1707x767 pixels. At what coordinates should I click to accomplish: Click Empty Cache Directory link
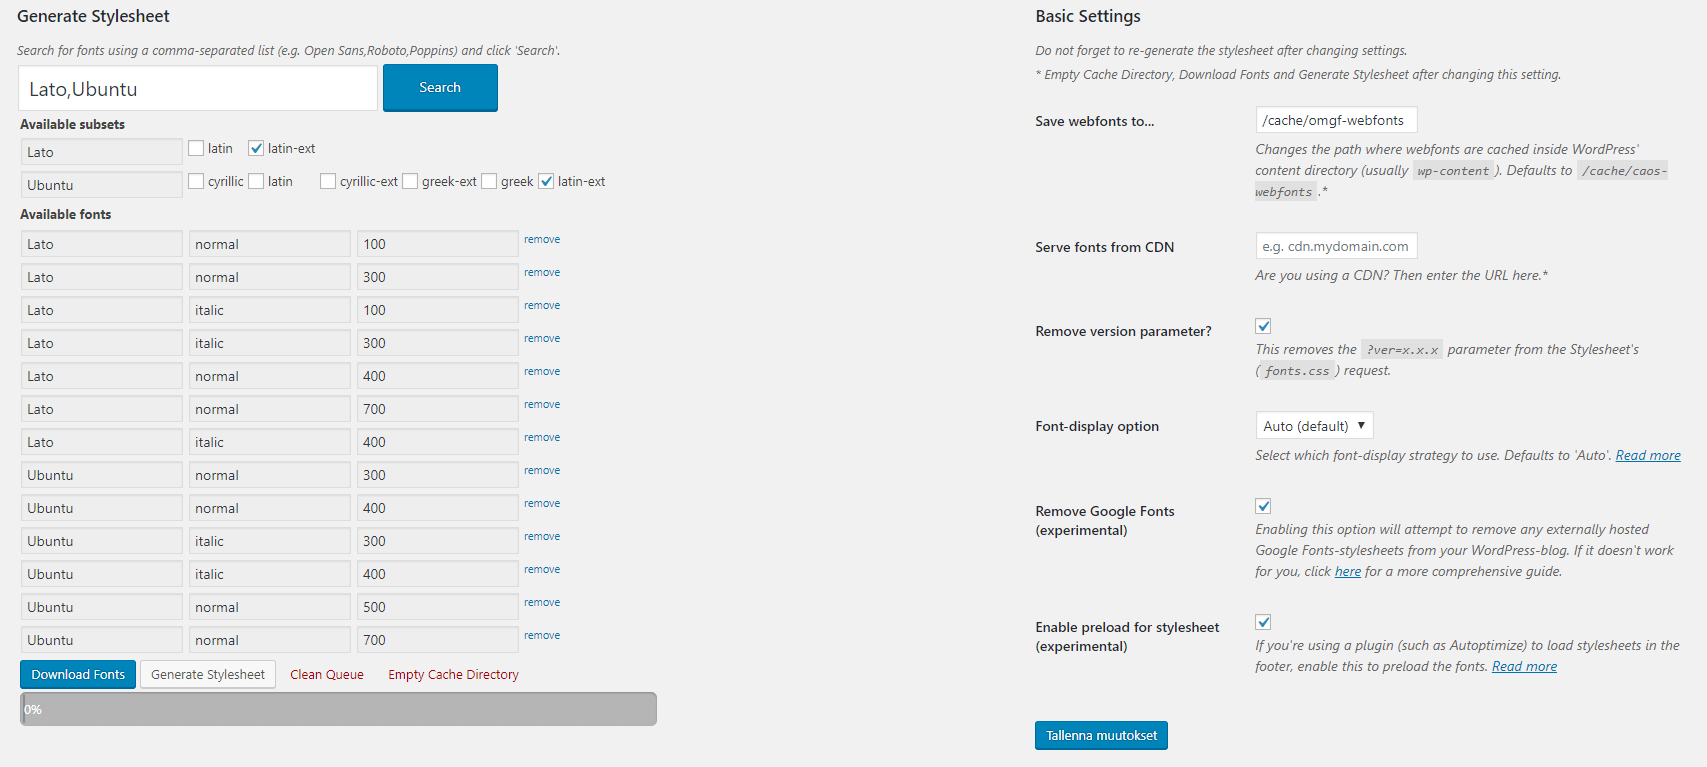(453, 675)
